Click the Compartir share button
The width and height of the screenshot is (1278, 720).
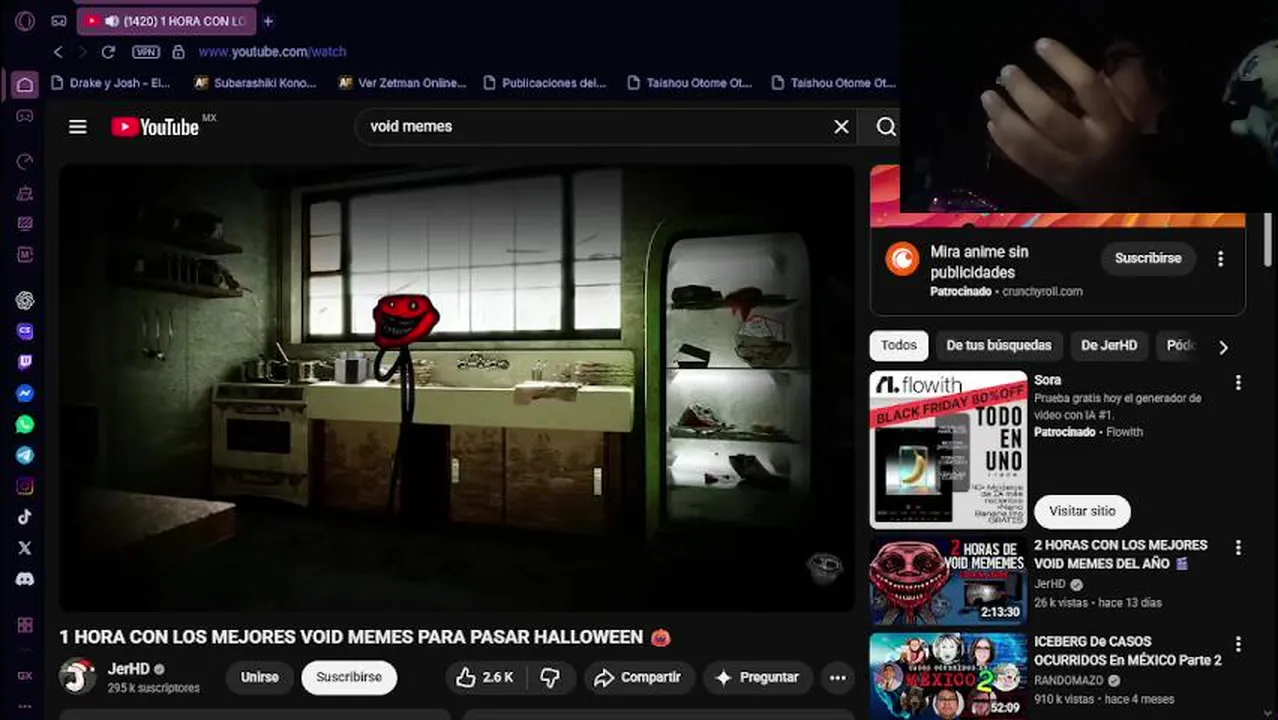[x=638, y=678]
